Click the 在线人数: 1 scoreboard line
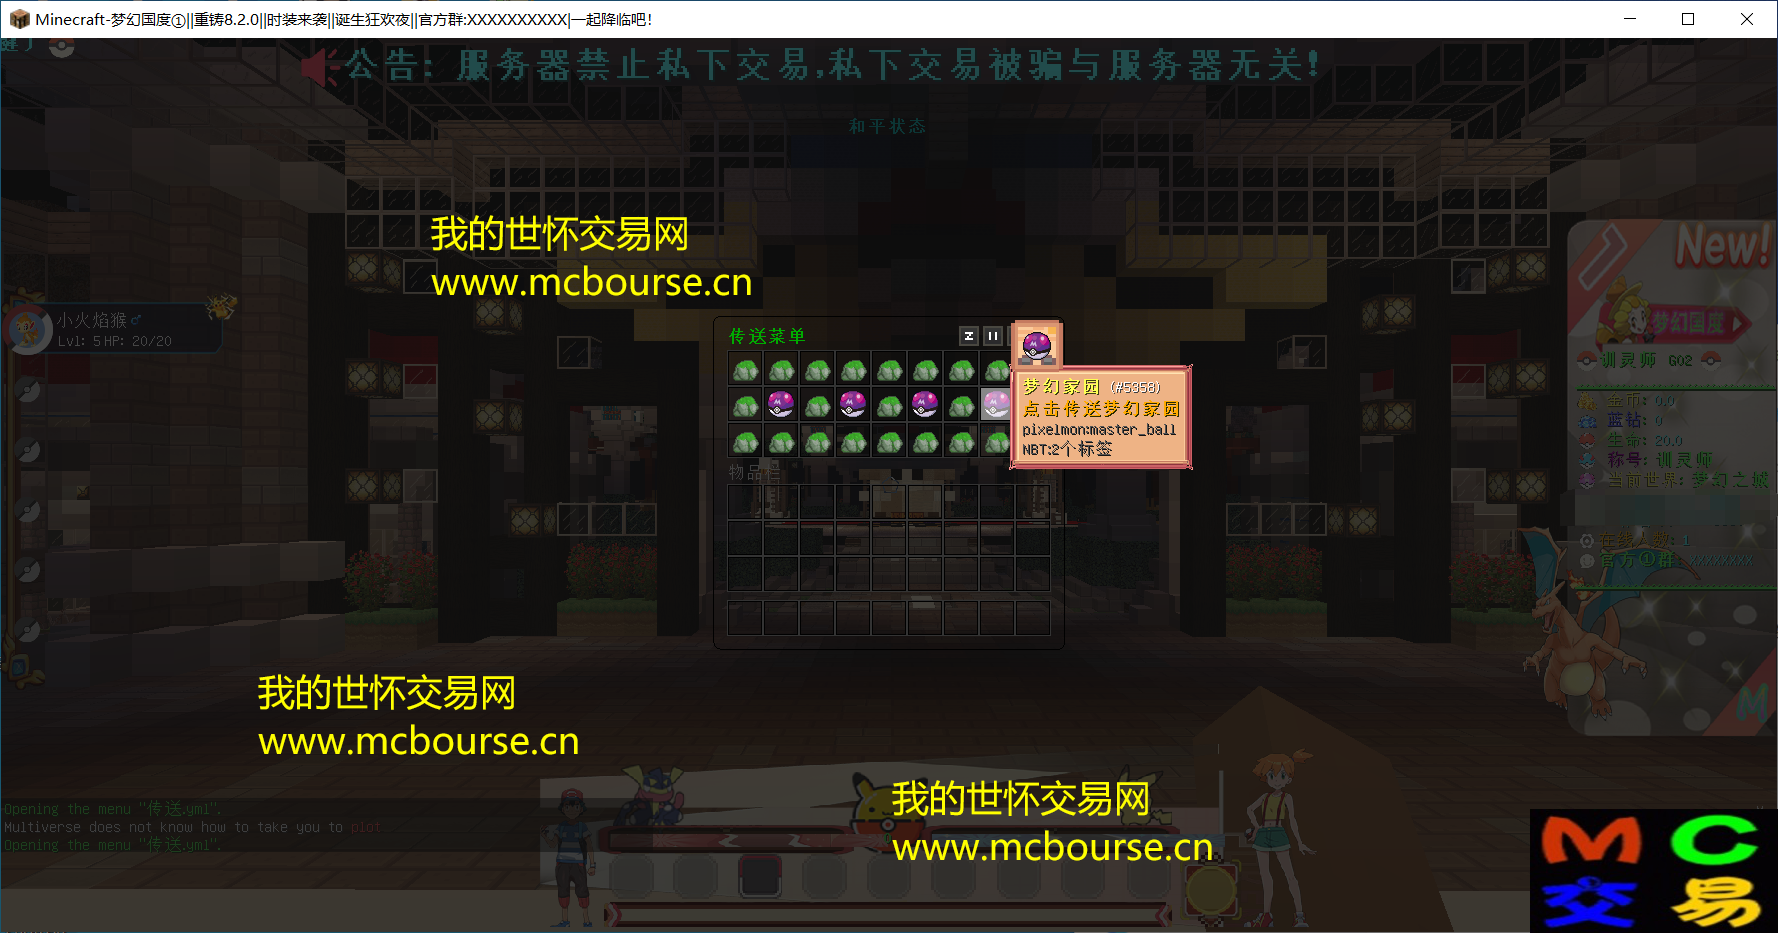 coord(1636,540)
